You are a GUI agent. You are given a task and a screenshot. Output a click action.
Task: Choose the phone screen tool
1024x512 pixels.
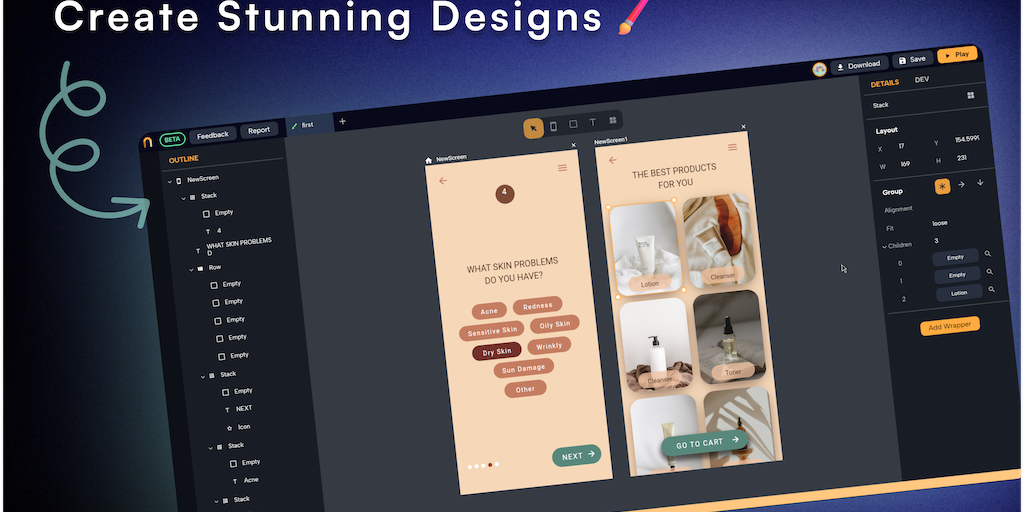coord(553,125)
